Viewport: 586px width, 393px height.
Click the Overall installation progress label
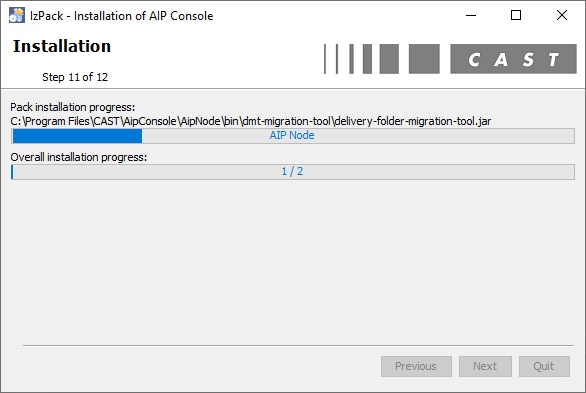coord(78,157)
